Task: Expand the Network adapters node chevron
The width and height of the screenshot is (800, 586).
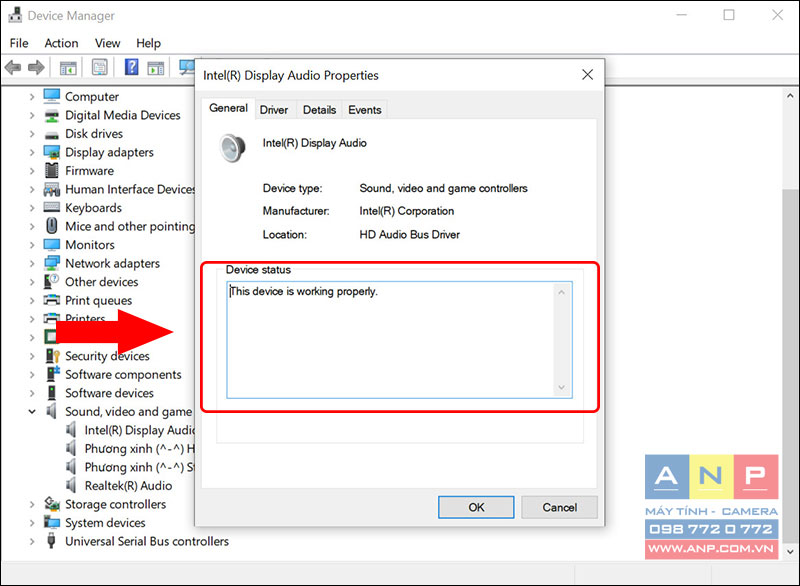Action: [x=32, y=263]
